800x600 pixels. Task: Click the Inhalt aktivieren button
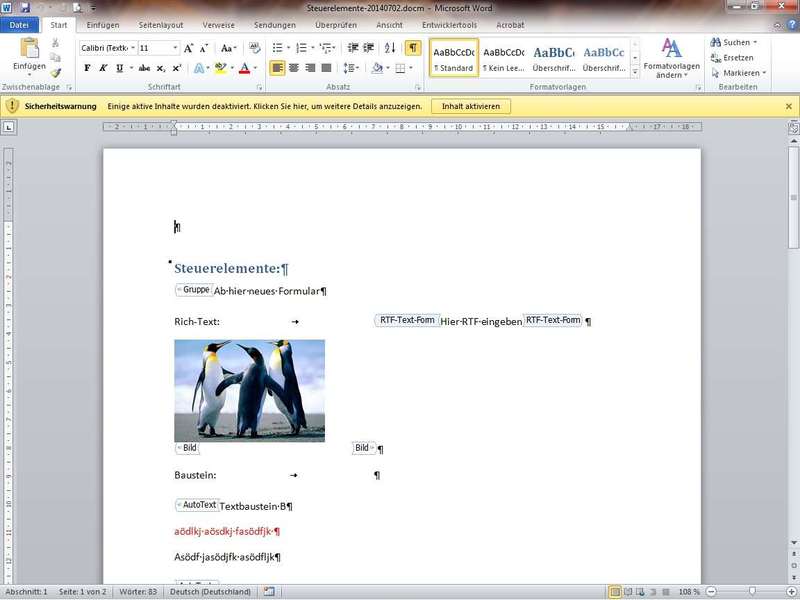click(471, 106)
